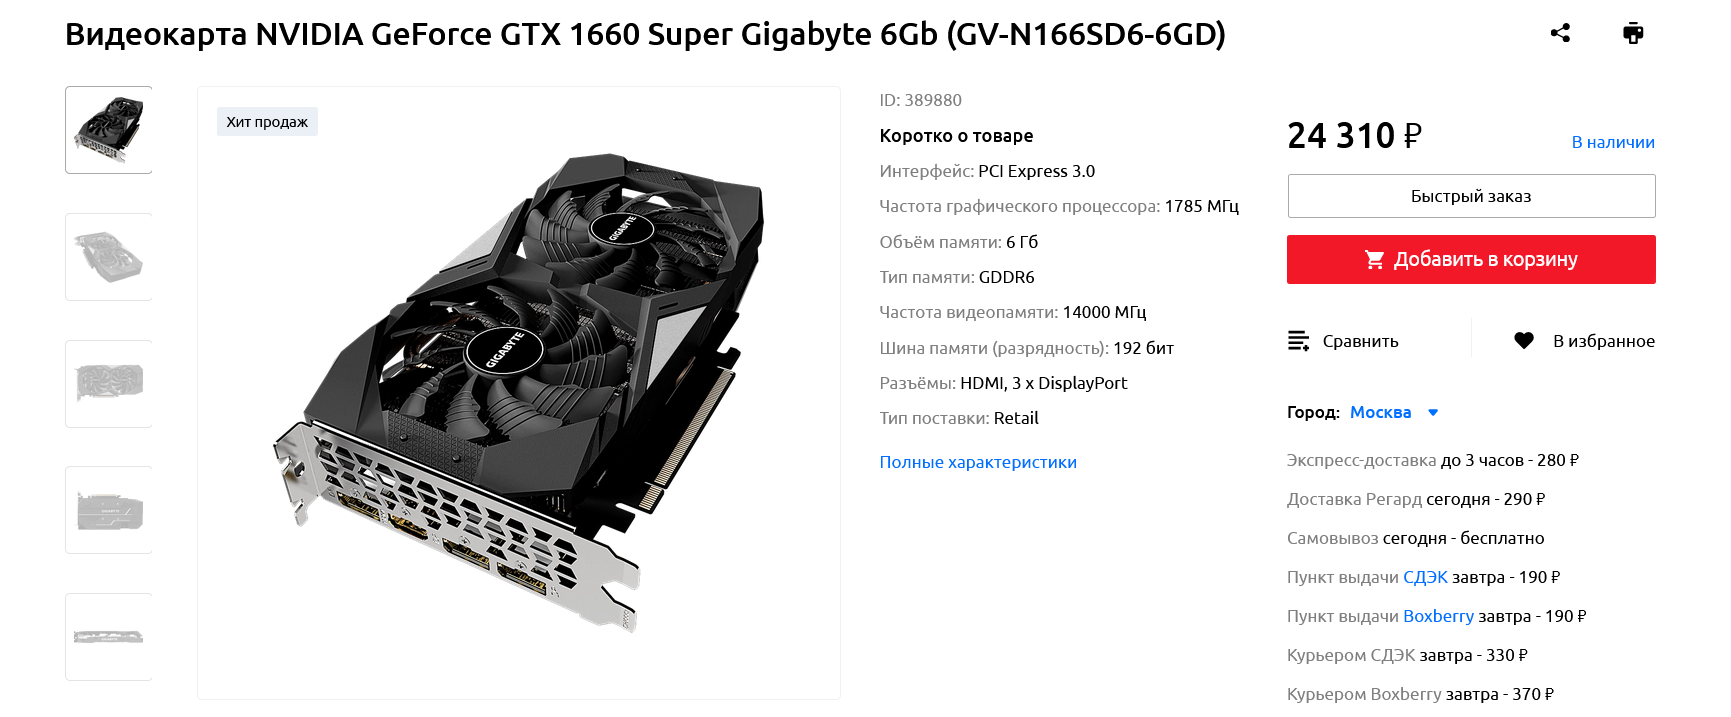1731x717 pixels.
Task: Toggle В избранное favorite label
Action: point(1604,341)
